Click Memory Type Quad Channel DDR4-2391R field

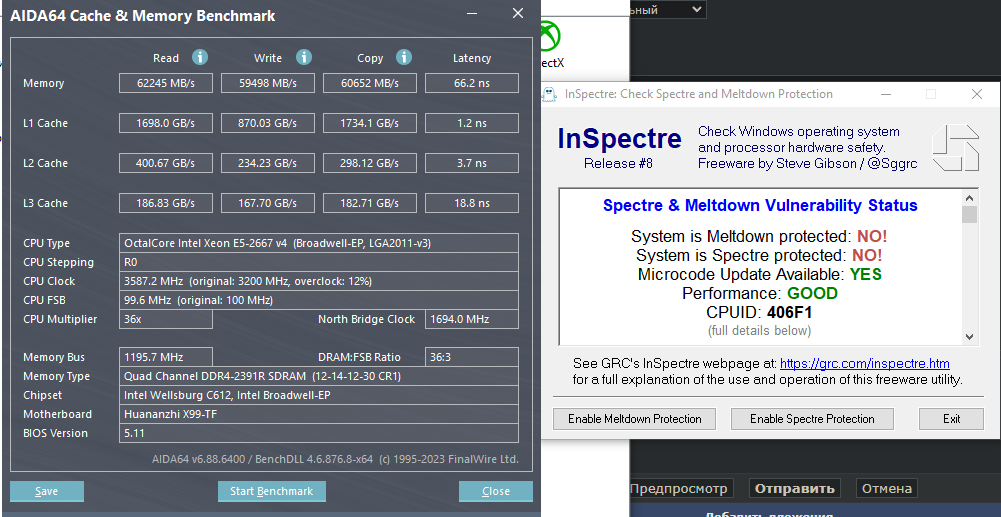tap(319, 376)
